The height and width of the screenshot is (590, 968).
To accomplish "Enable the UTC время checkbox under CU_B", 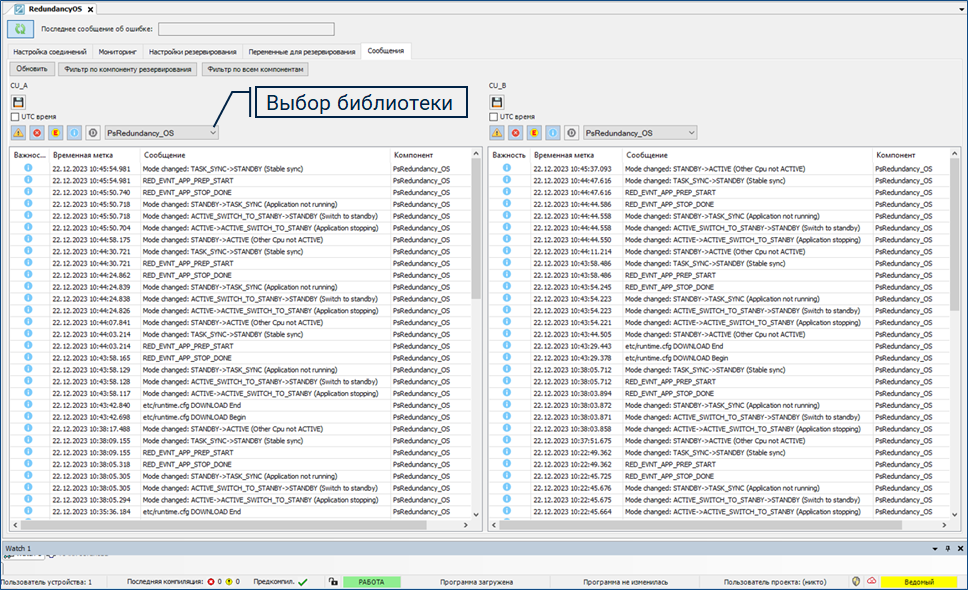I will 494,117.
